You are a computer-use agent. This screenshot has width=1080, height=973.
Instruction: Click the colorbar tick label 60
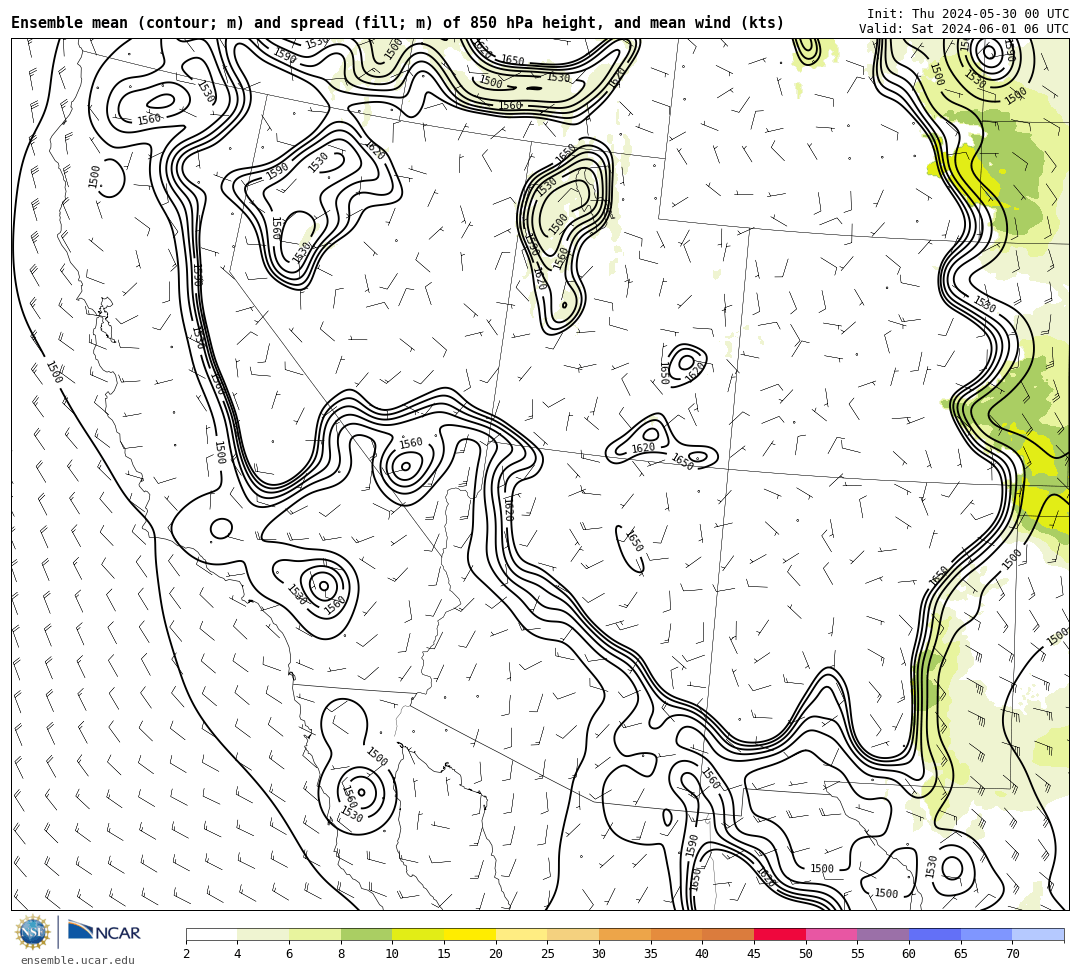[909, 954]
